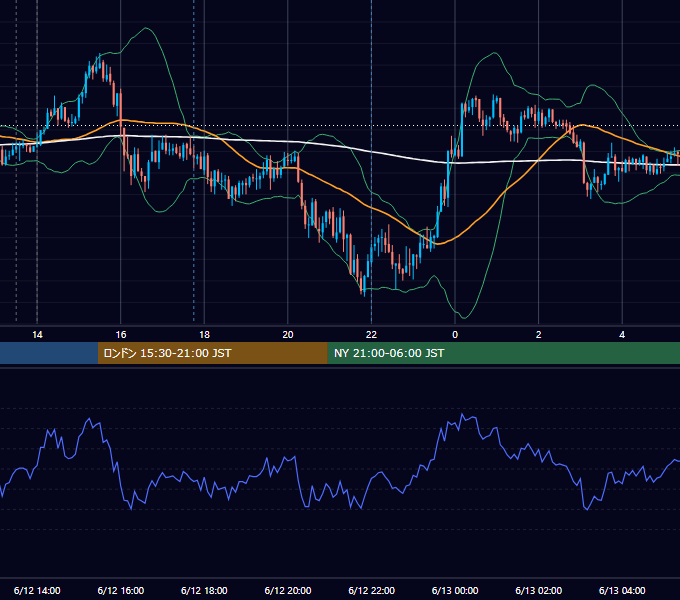The width and height of the screenshot is (680, 600).
Task: Click the 6/12 22:00 date label
Action: [372, 590]
